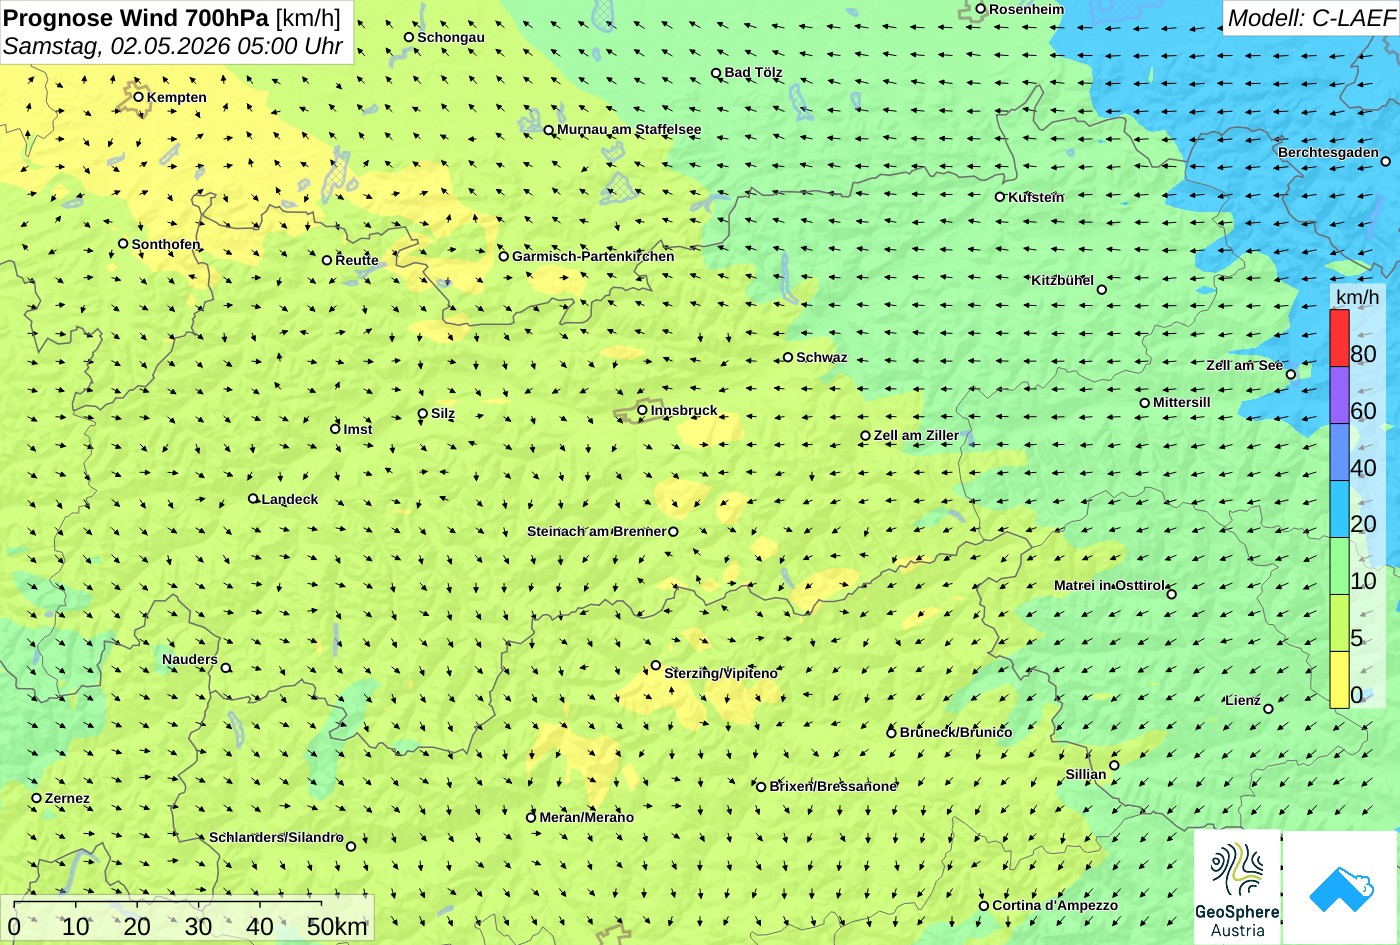Click the Zell am See marker
Image resolution: width=1400 pixels, height=945 pixels.
(x=1291, y=375)
